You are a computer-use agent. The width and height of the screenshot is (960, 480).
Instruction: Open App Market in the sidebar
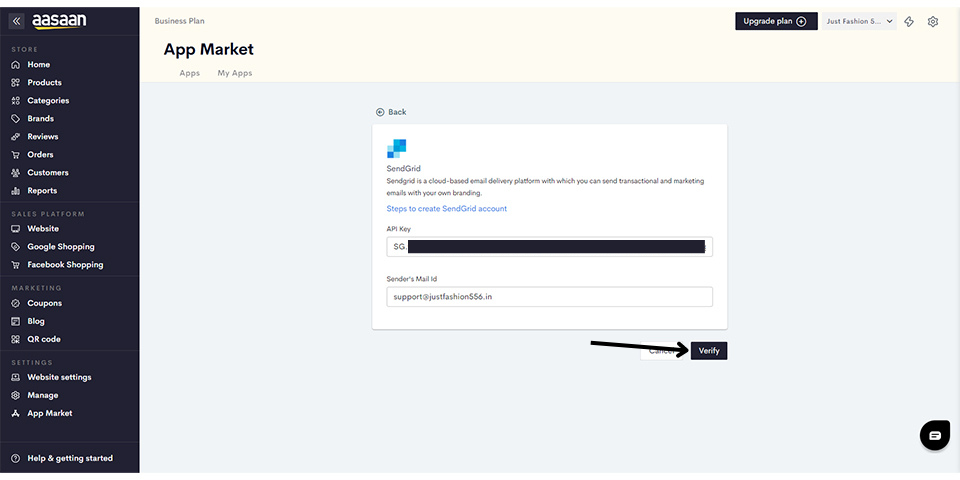pyautogui.click(x=50, y=413)
